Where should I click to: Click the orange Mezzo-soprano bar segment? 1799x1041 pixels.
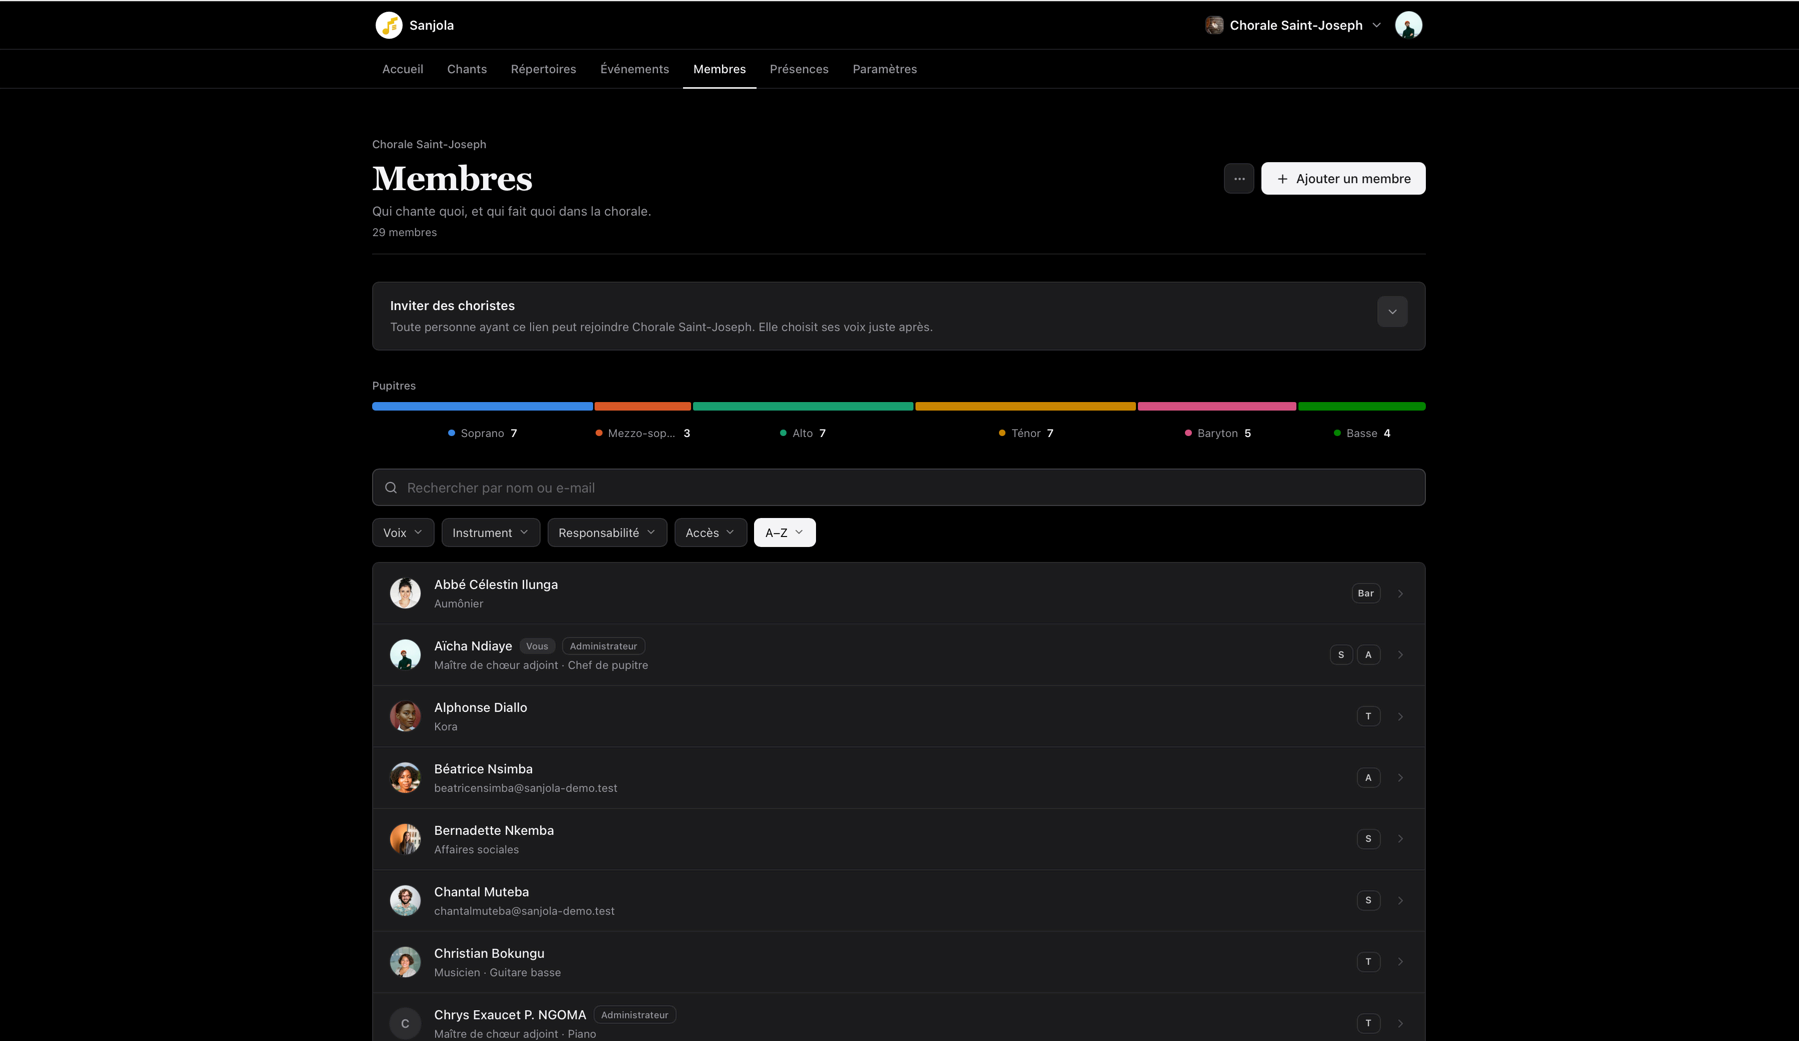pos(643,407)
